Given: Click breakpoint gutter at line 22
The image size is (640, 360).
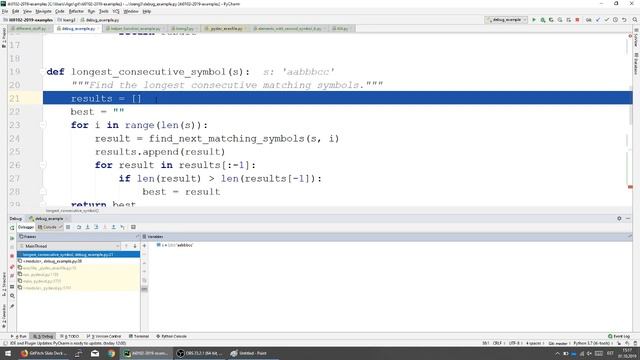Looking at the screenshot, I should point(33,112).
